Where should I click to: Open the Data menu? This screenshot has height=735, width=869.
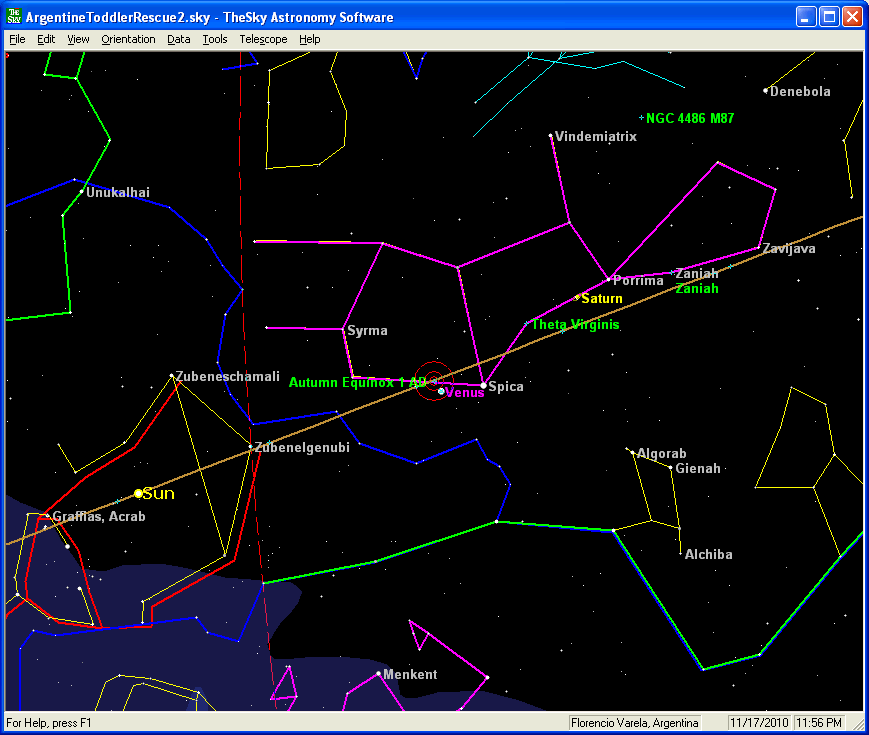tap(179, 39)
